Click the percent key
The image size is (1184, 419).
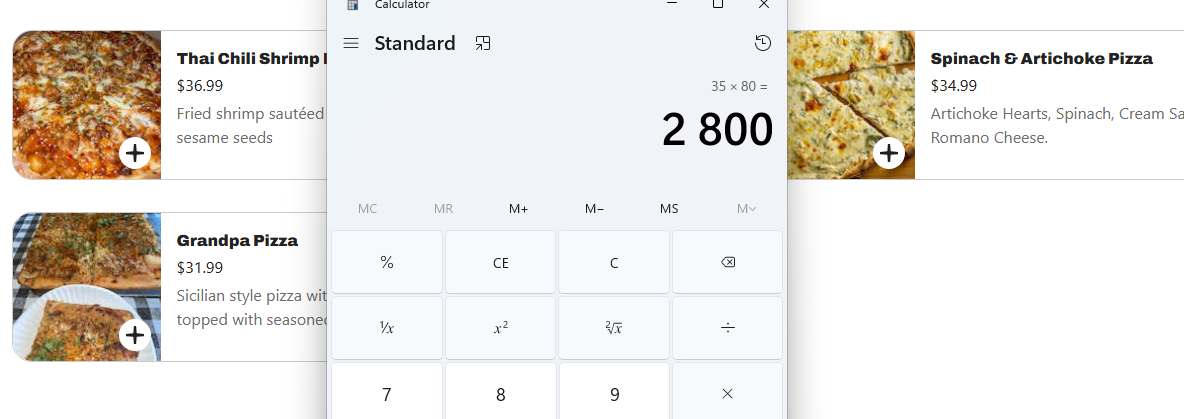click(387, 262)
